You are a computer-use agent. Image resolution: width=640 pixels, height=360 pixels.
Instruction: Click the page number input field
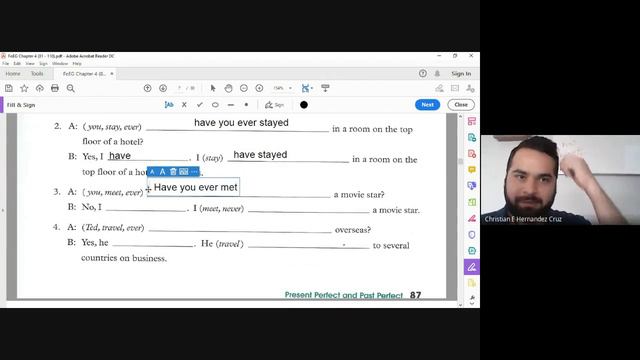(180, 88)
